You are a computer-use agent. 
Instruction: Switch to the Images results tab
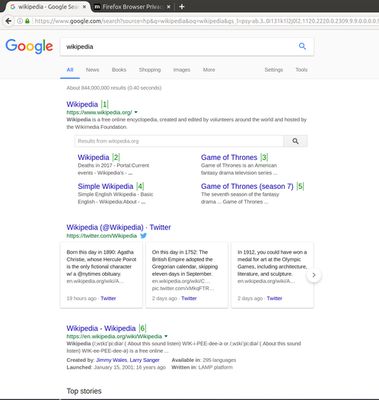click(x=182, y=70)
